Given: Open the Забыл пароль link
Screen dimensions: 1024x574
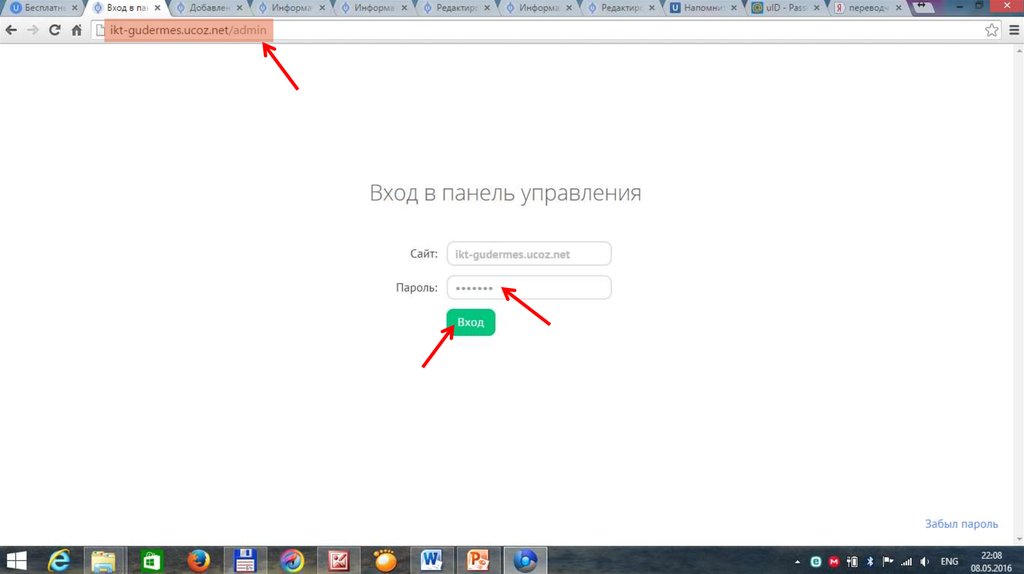Looking at the screenshot, I should pos(961,524).
